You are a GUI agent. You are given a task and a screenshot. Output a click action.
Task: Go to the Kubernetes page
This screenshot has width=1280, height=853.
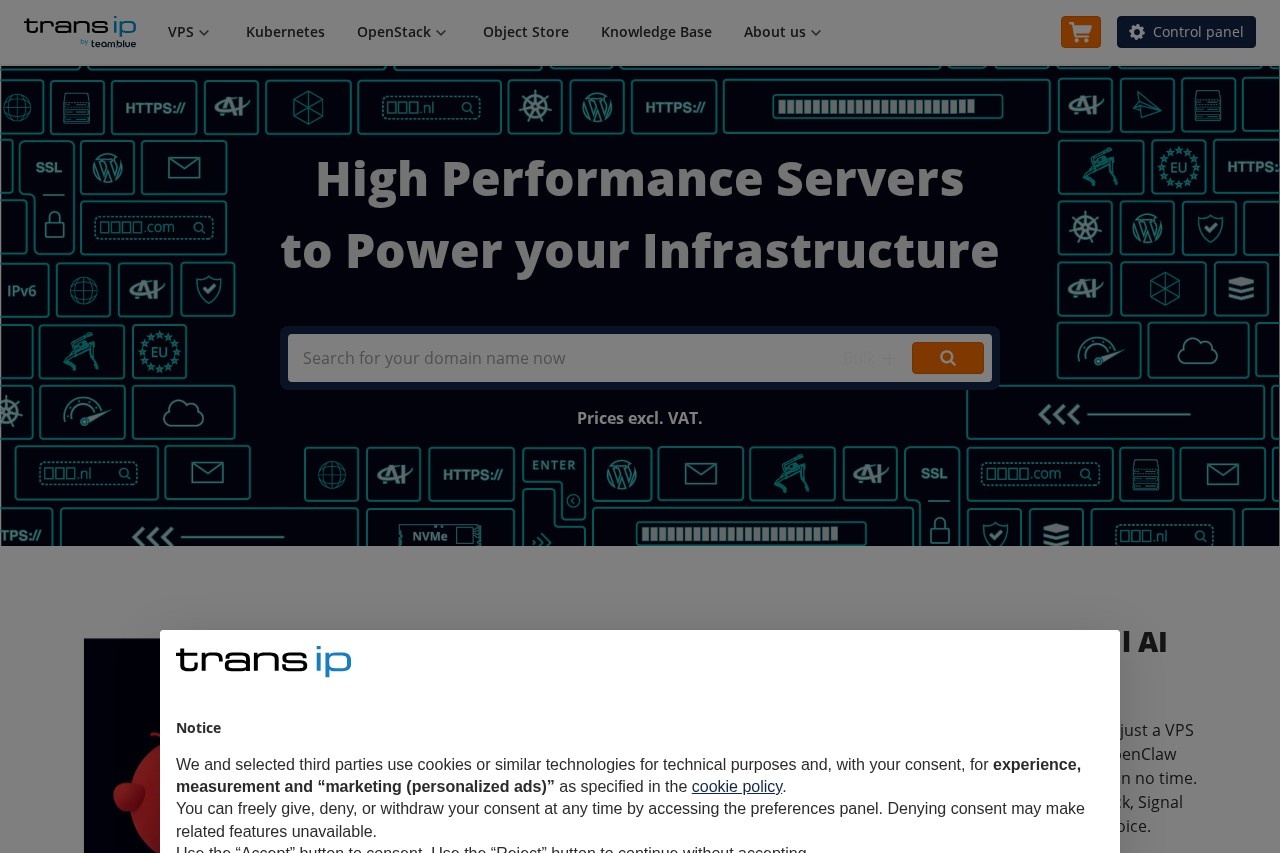[x=285, y=32]
